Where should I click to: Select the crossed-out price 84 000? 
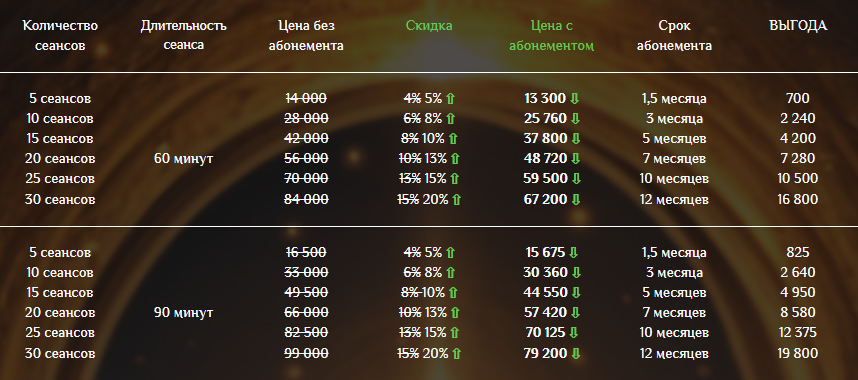306,200
